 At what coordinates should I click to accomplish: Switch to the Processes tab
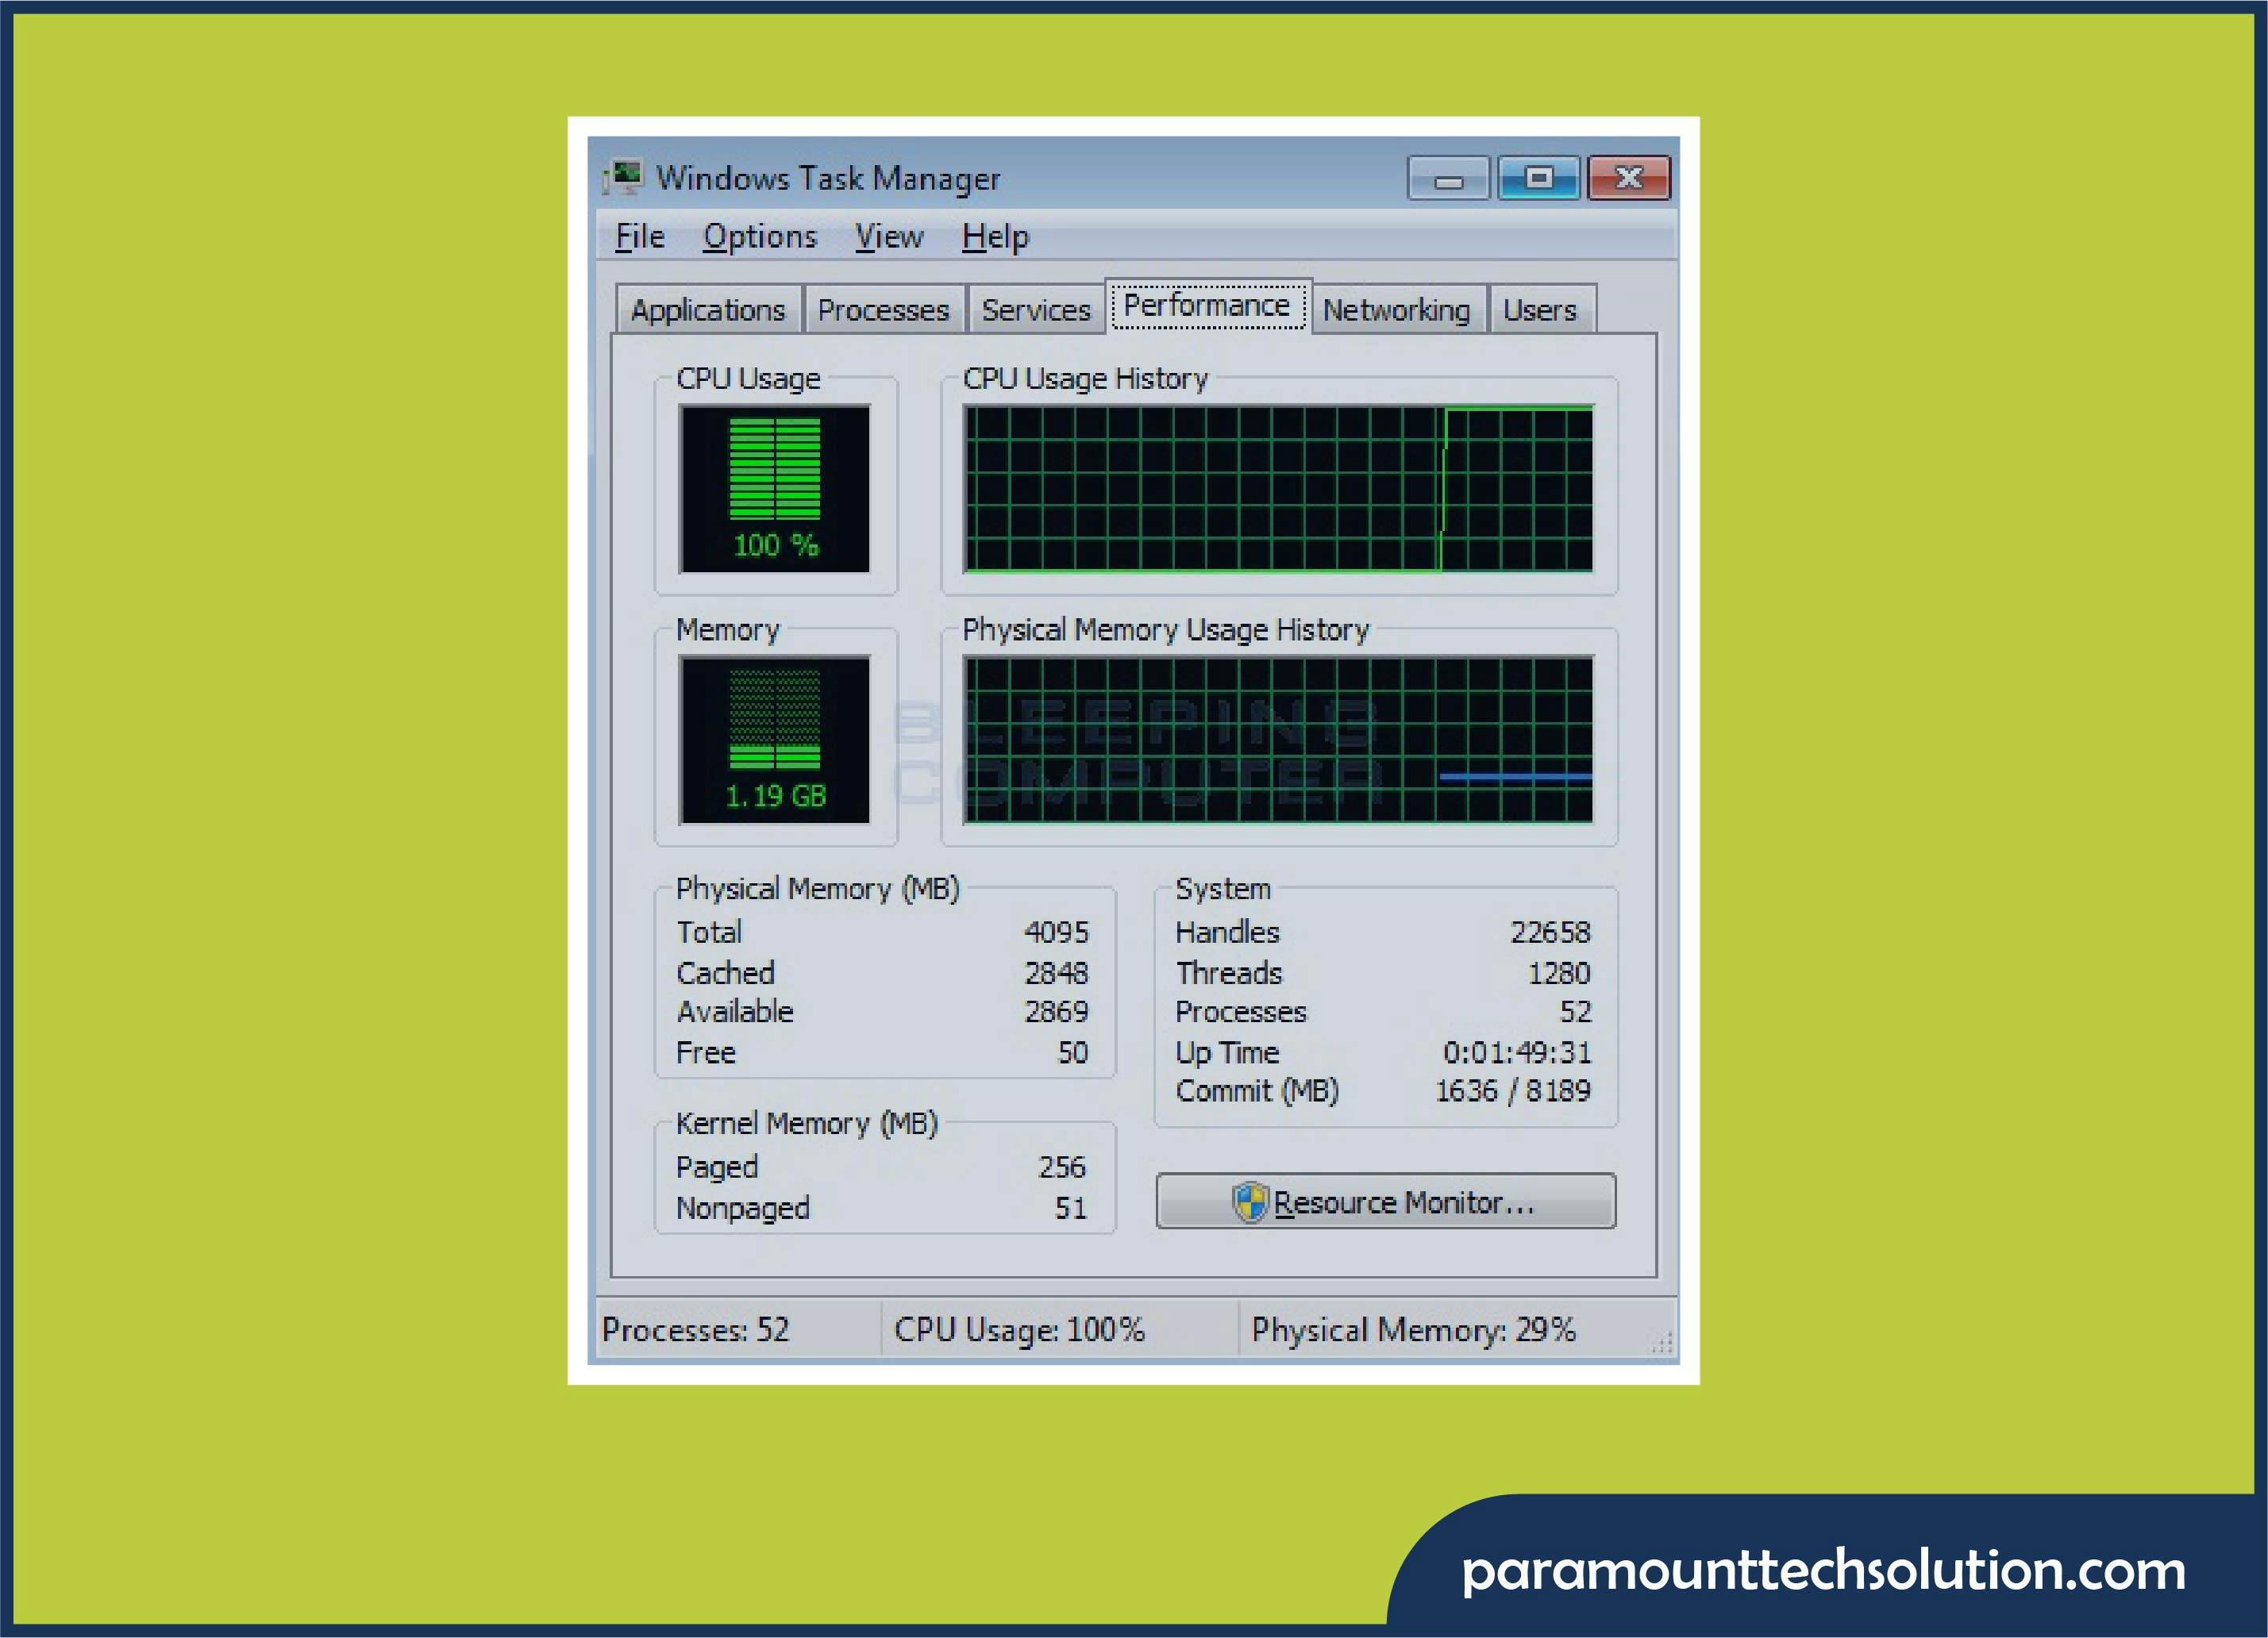pos(883,310)
